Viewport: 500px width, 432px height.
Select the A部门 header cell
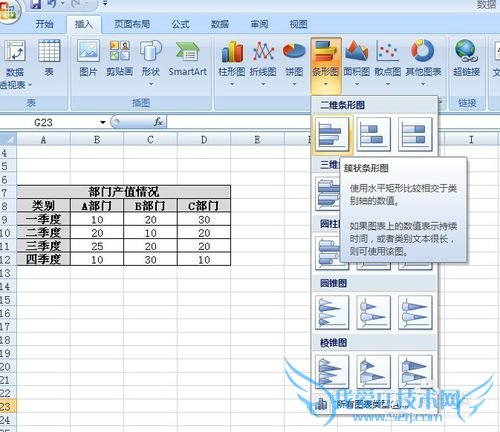tap(97, 206)
